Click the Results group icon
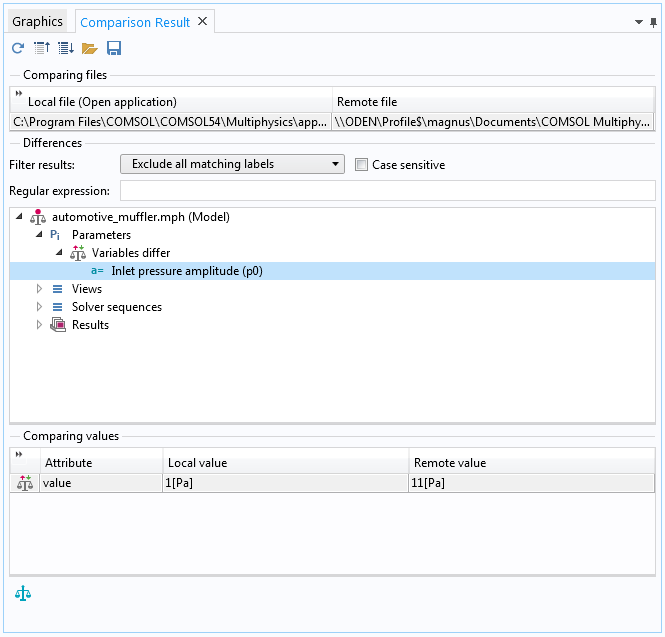 pyautogui.click(x=58, y=325)
